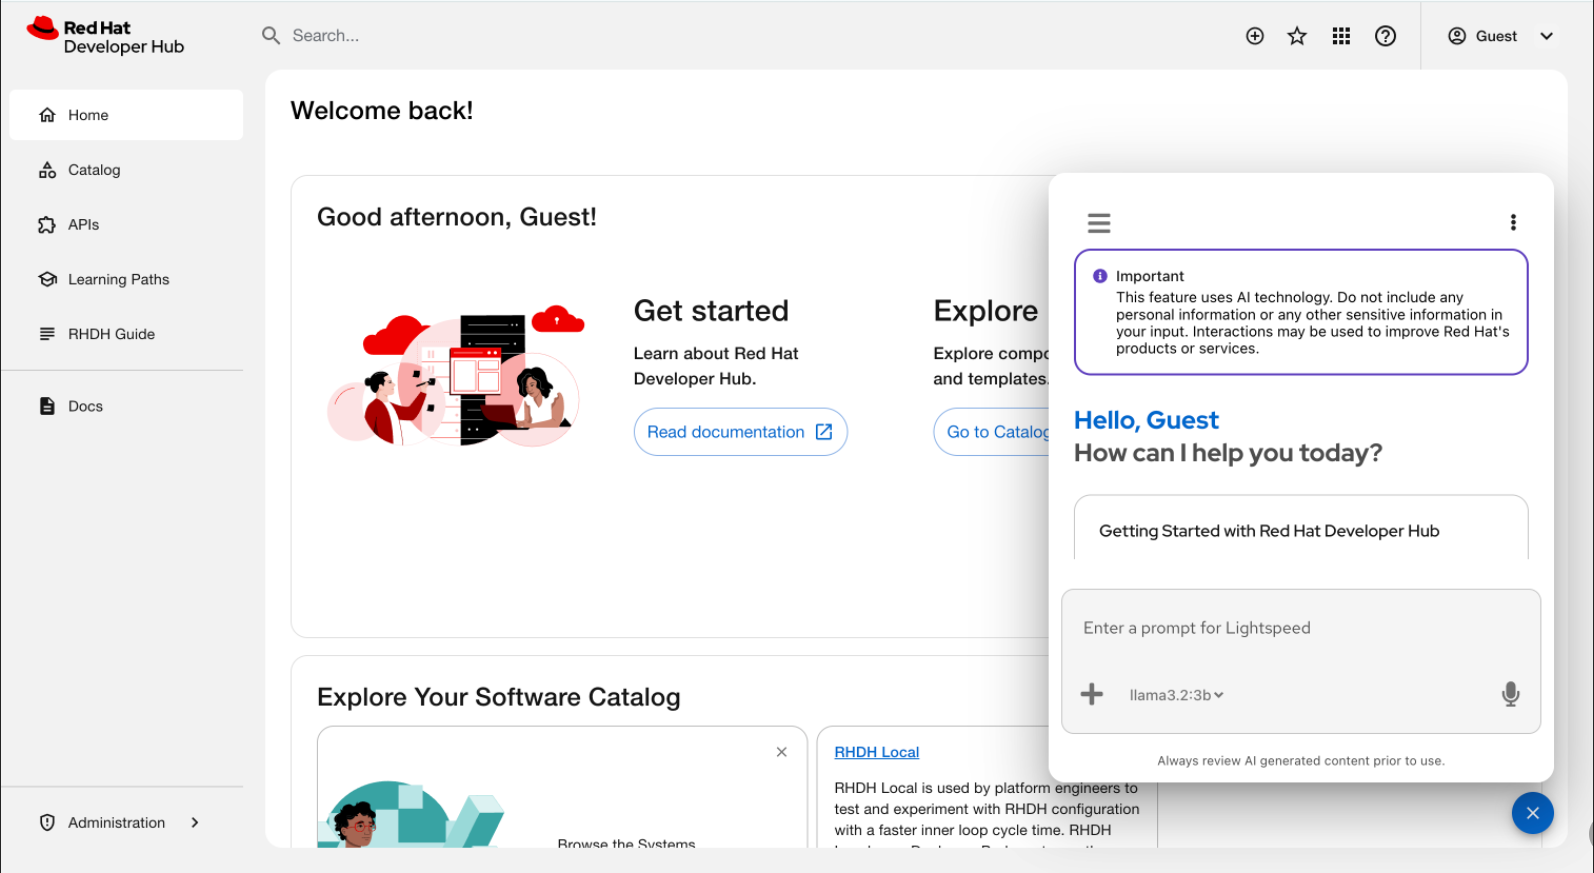Open the Lightspeed chat history hamburger menu

[x=1099, y=223]
